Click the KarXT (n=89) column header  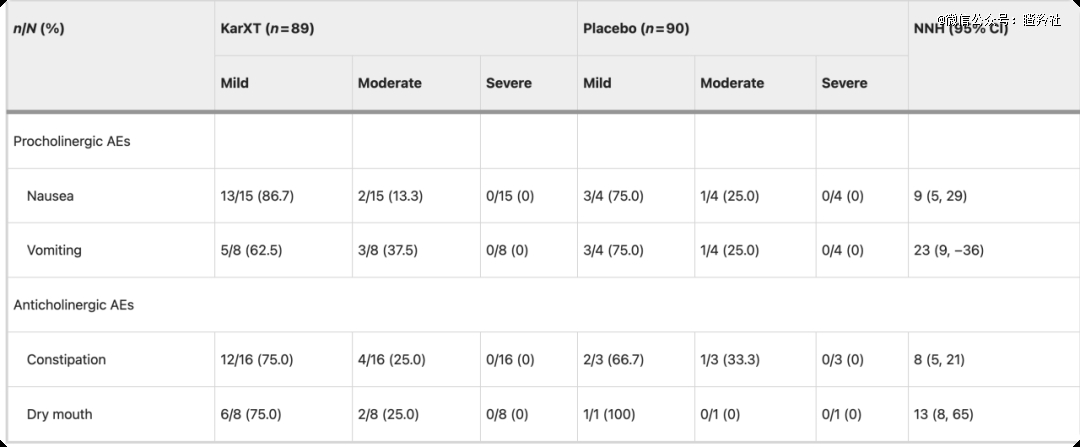coord(267,29)
